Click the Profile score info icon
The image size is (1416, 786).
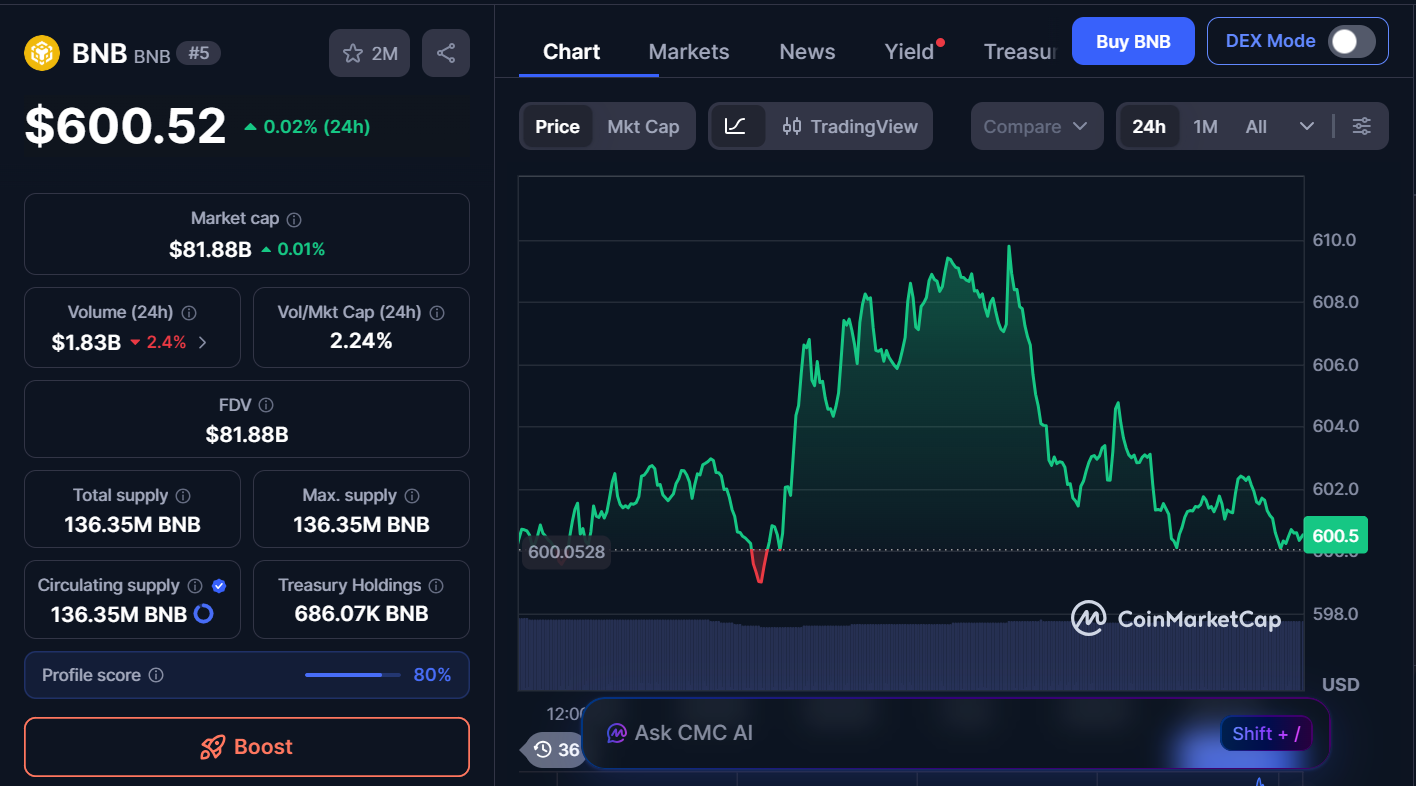point(156,675)
